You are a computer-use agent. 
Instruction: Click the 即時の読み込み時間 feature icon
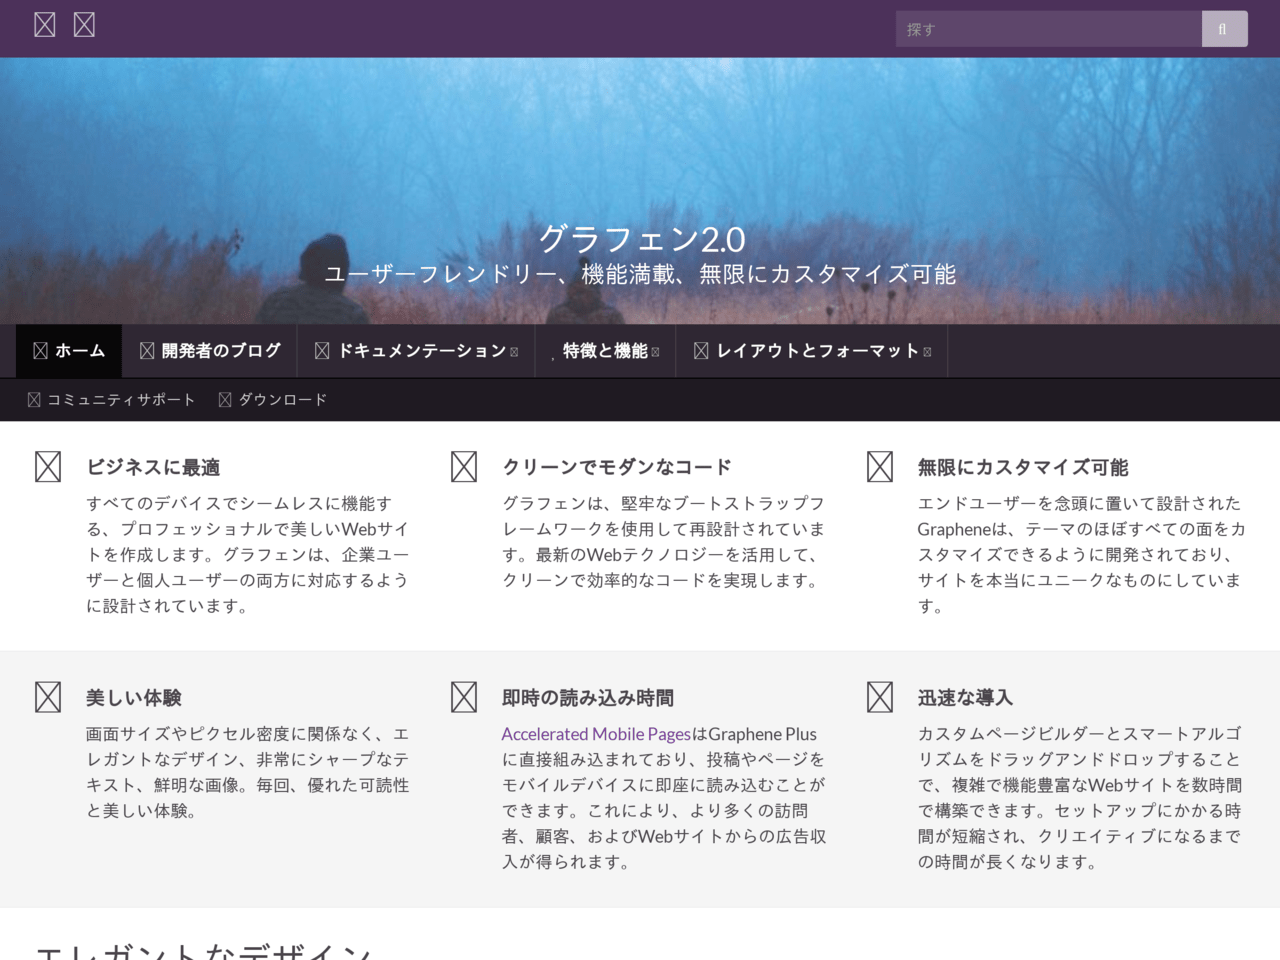point(464,697)
